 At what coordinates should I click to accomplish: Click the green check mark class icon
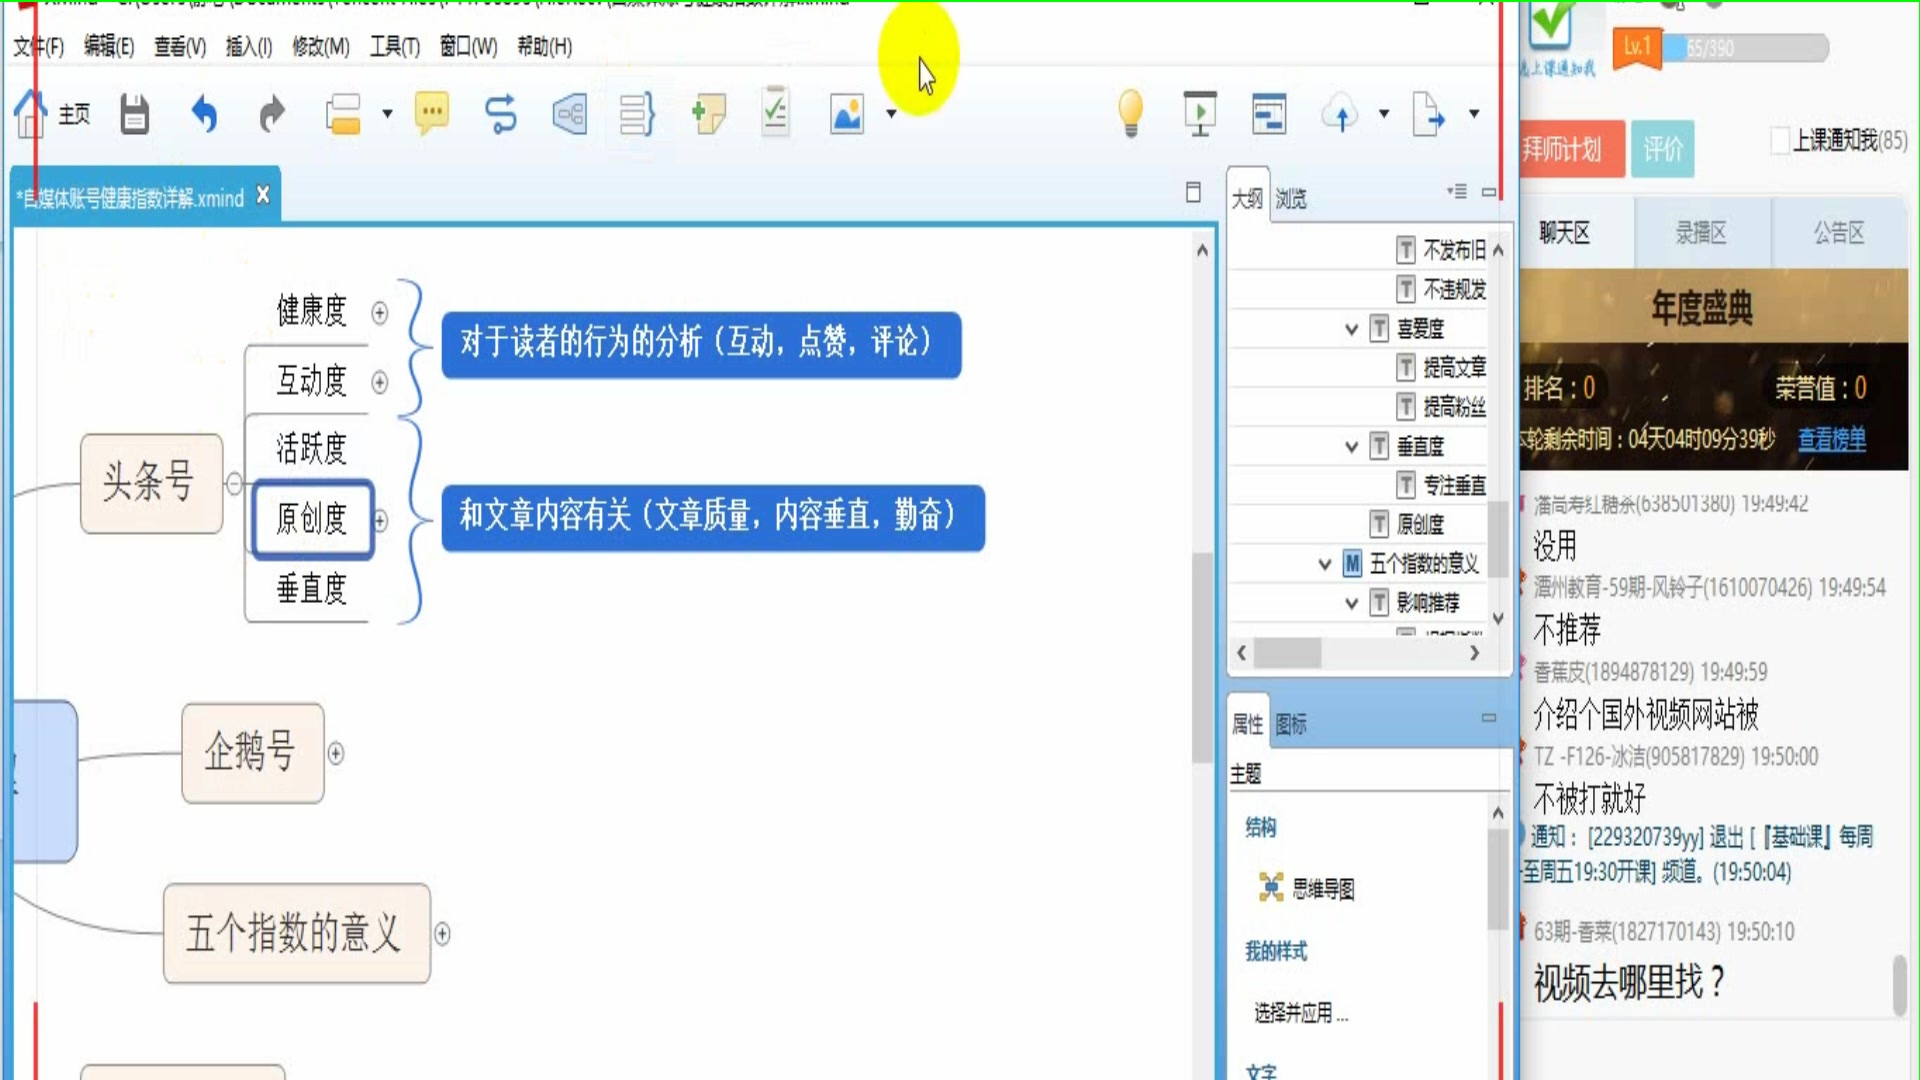click(x=1550, y=24)
